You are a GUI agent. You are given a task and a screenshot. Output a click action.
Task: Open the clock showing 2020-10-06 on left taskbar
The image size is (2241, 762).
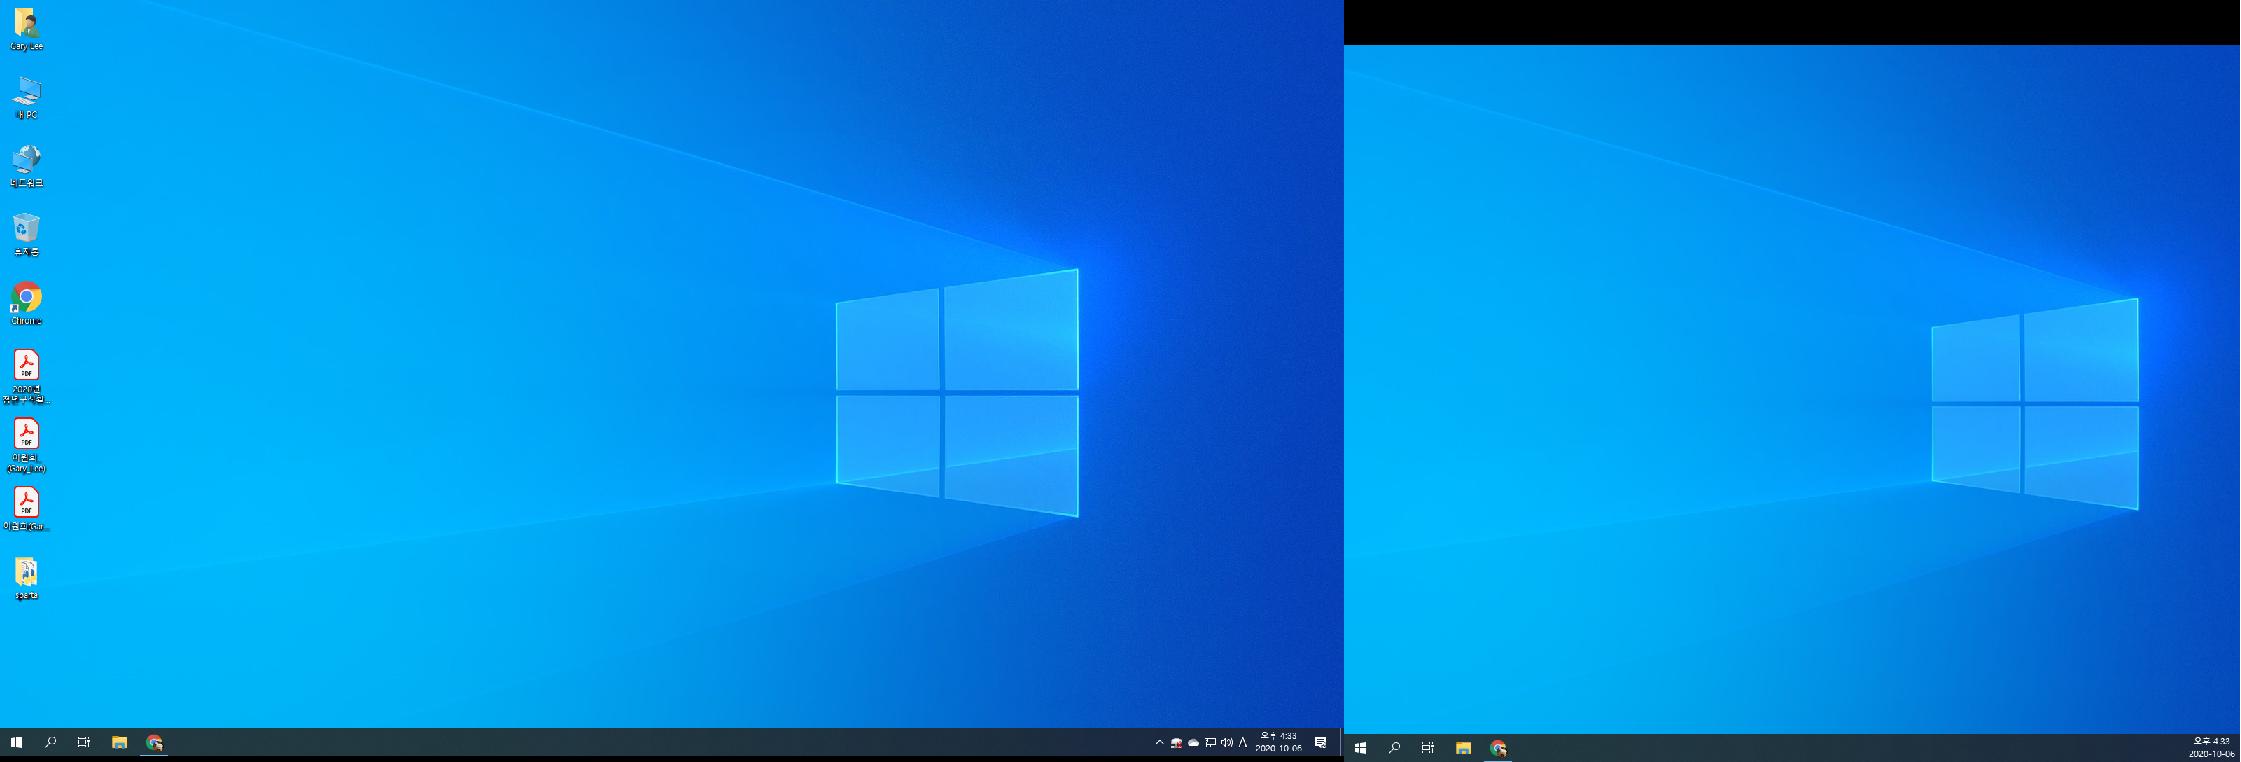click(x=1278, y=742)
